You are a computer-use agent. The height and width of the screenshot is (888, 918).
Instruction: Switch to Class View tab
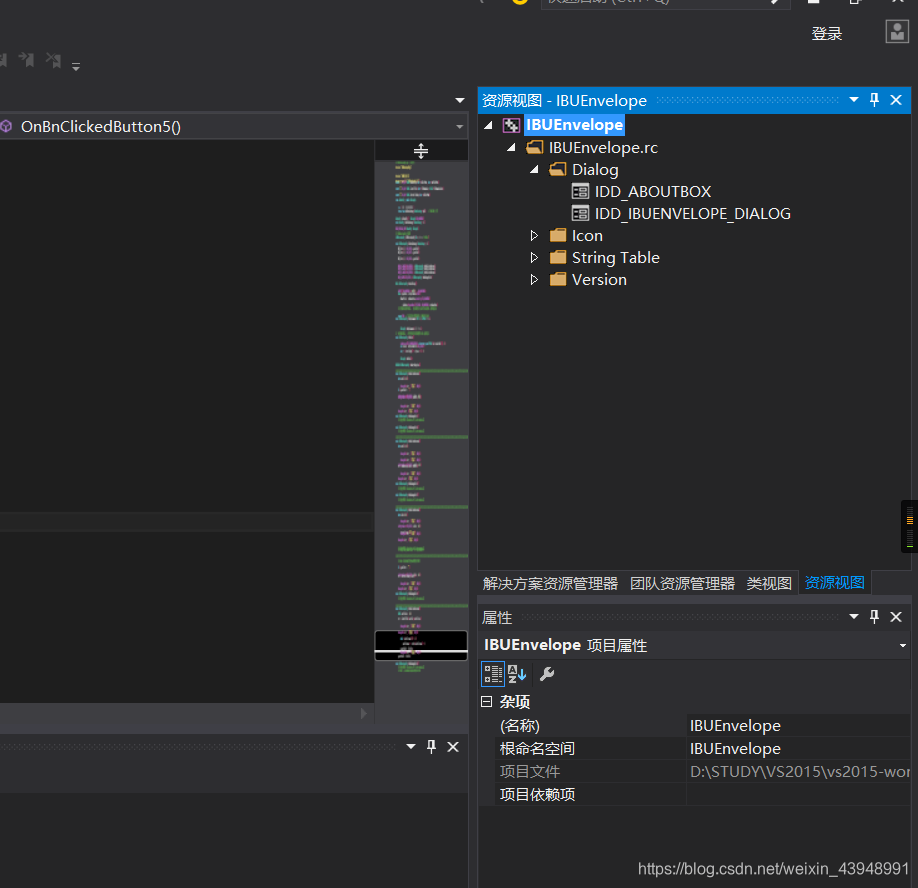pyautogui.click(x=769, y=583)
